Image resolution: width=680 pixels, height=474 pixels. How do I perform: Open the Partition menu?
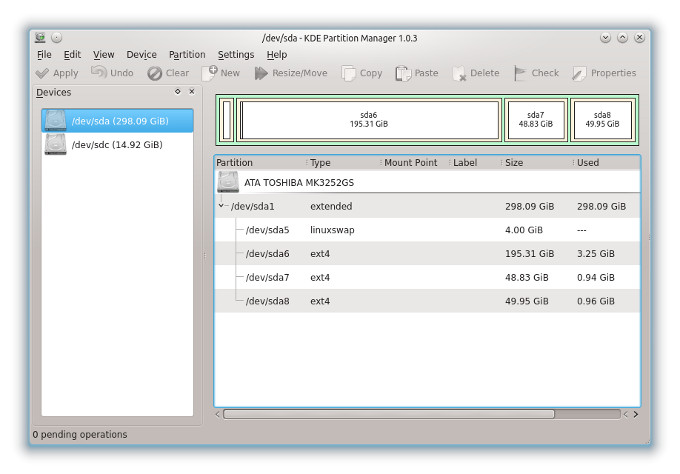coord(187,55)
